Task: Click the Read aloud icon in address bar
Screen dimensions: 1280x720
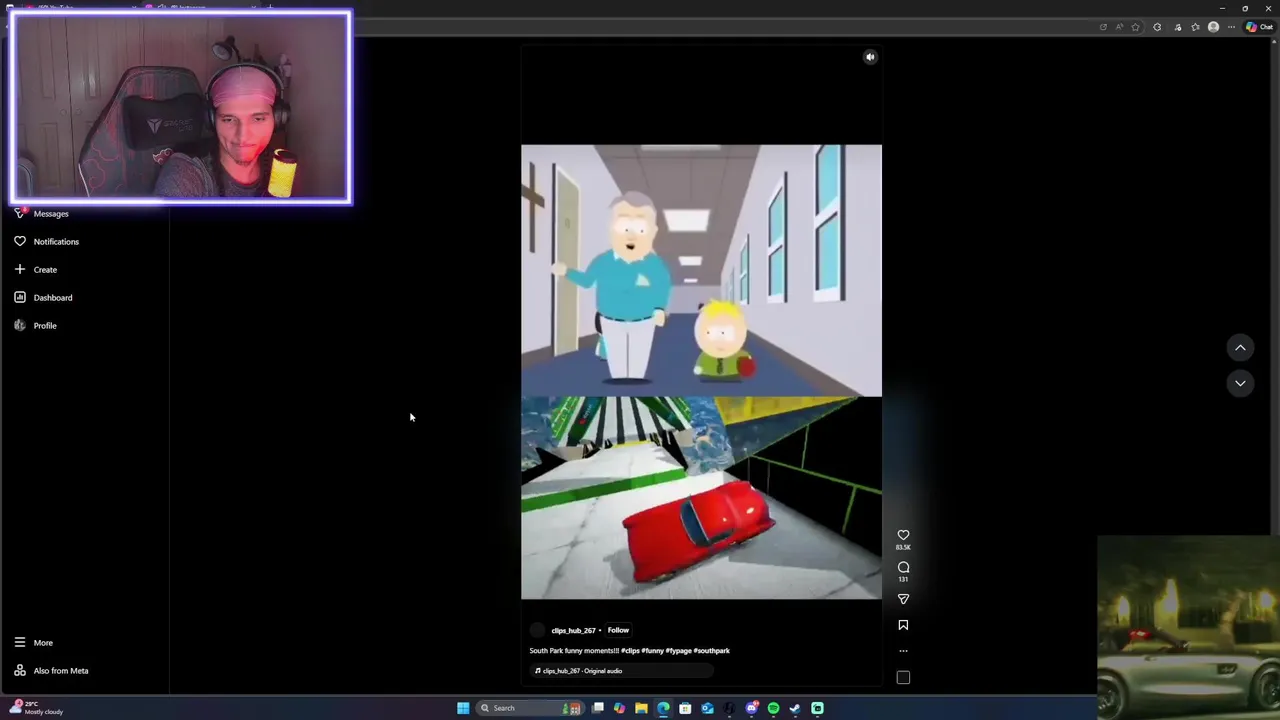Action: (1119, 27)
